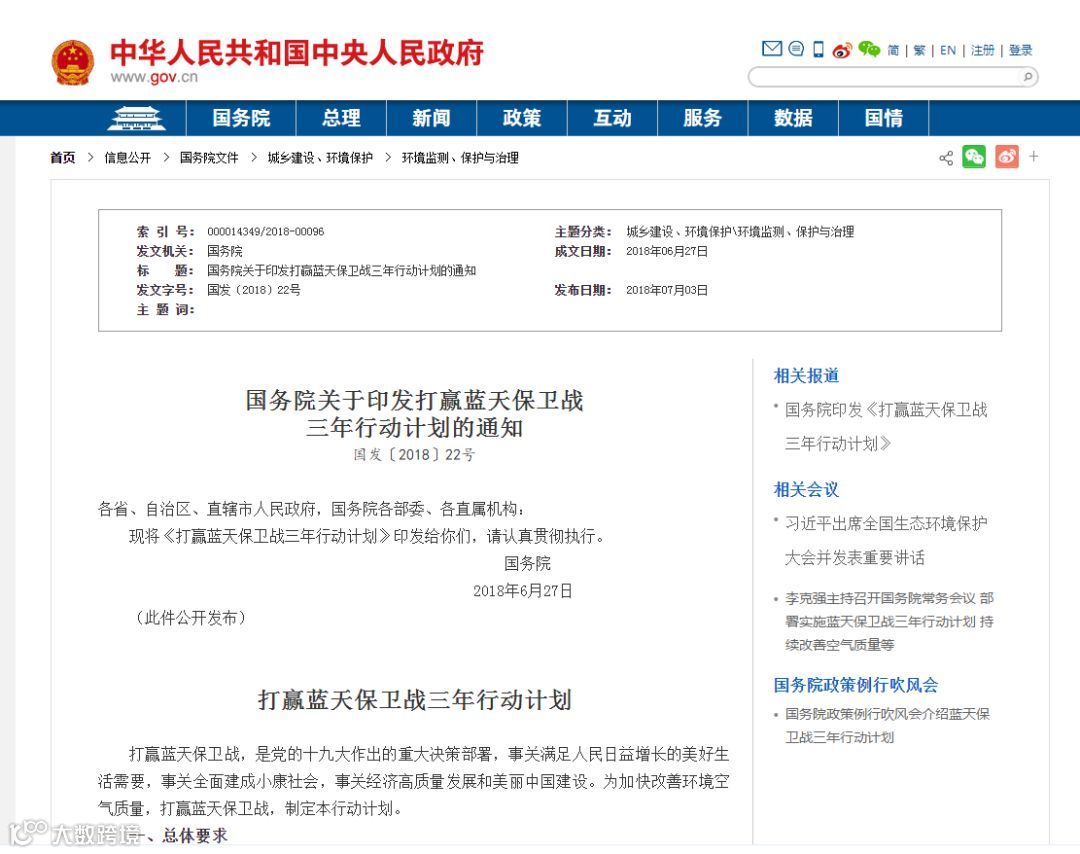The image size is (1080, 854).
Task: Open the 服务 menu tab
Action: click(x=703, y=118)
